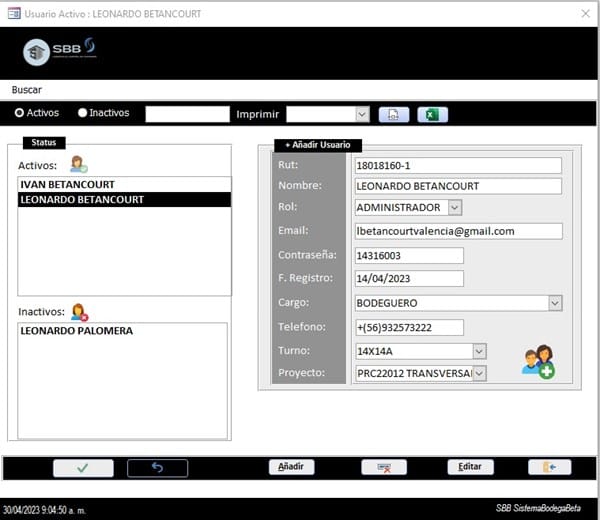Click the Imprimir label
Screen dimensions: 600x520
point(258,114)
